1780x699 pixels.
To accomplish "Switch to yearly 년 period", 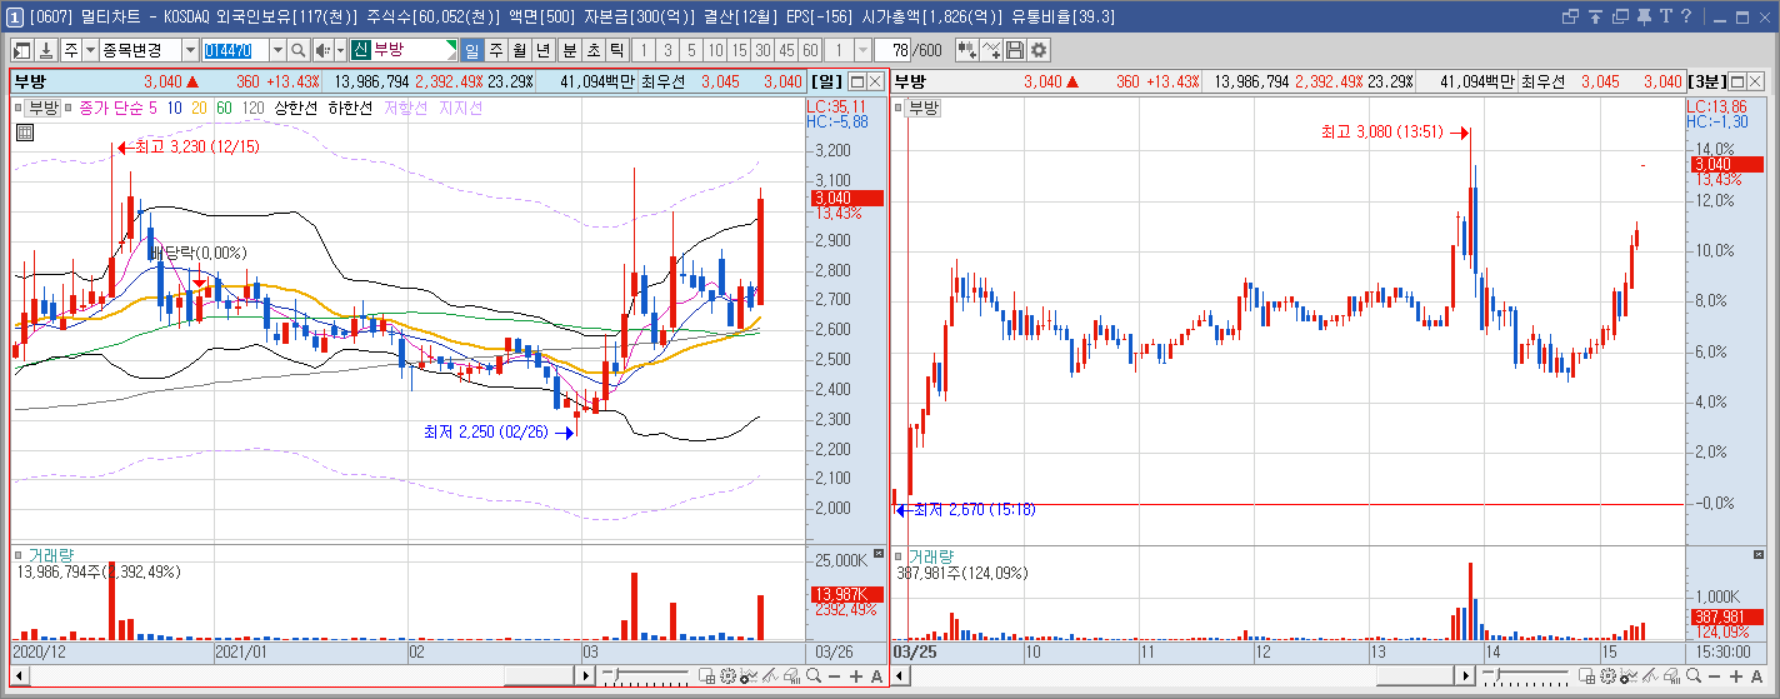I will pyautogui.click(x=544, y=50).
